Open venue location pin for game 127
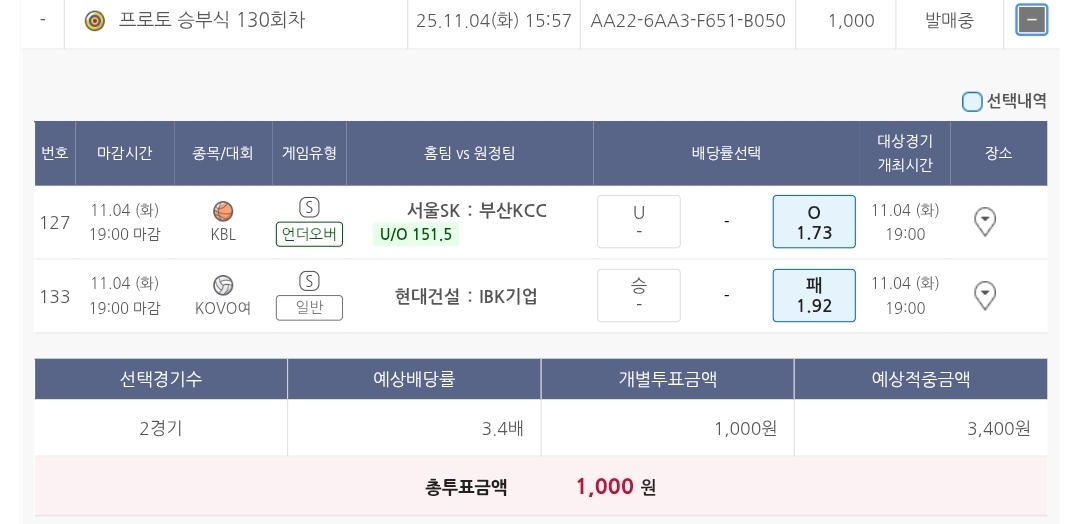 click(x=985, y=221)
